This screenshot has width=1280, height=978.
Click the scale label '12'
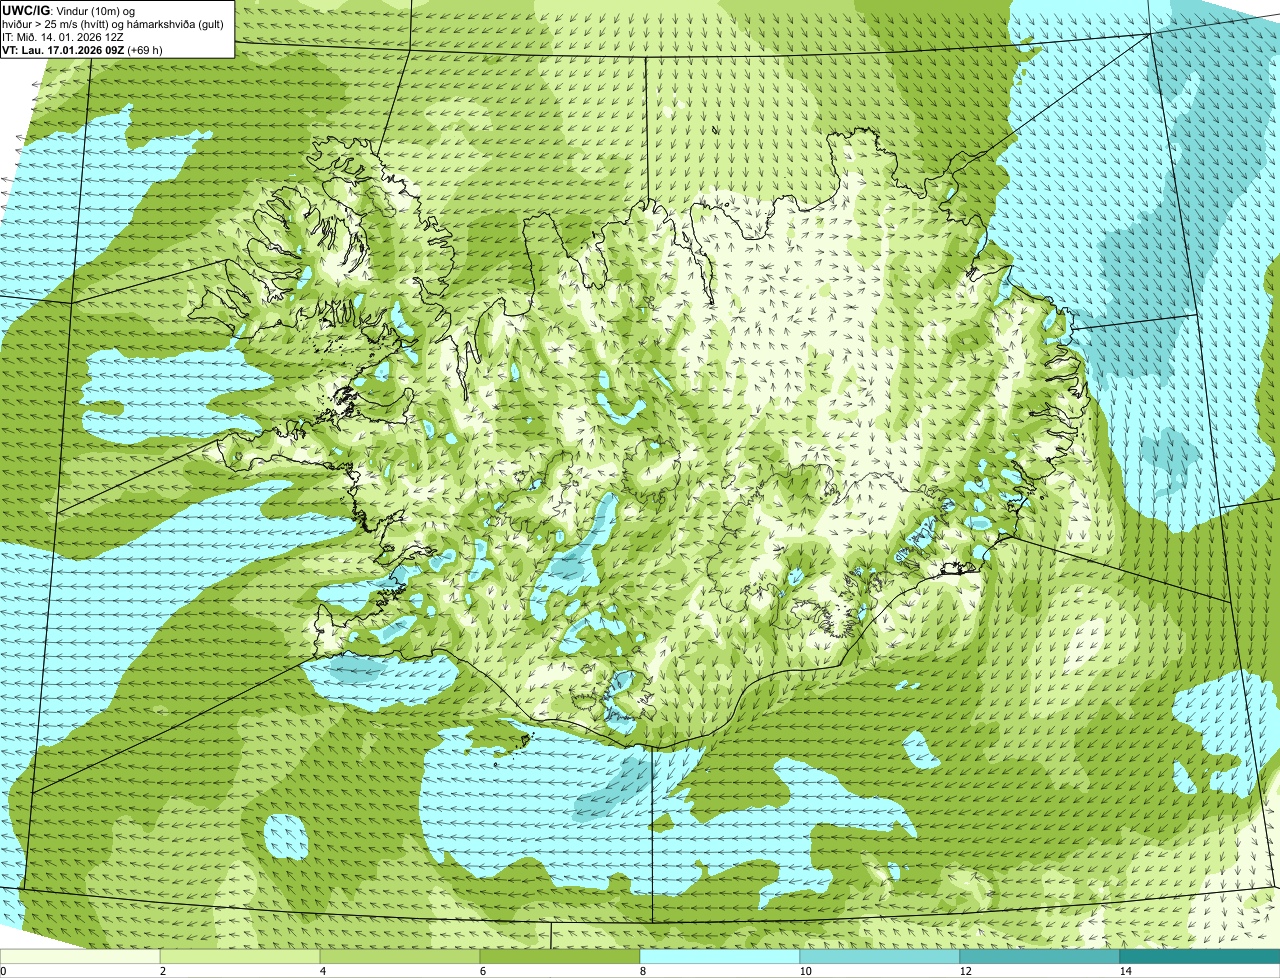point(965,971)
